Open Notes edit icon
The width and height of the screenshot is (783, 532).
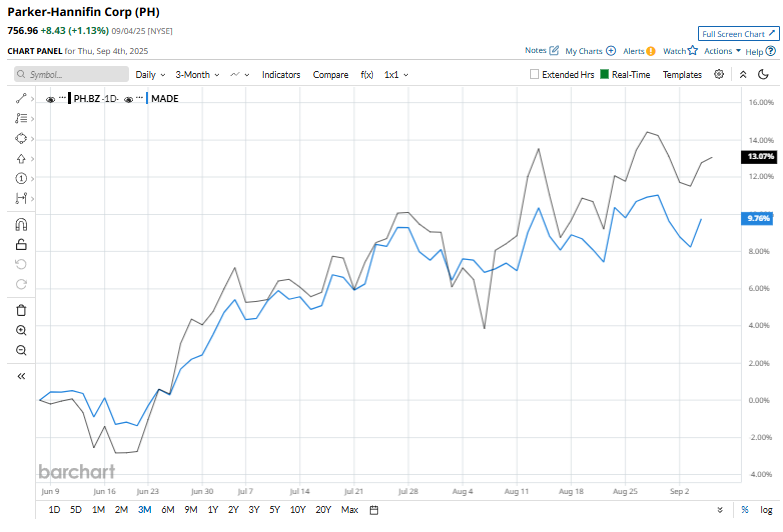pos(554,50)
